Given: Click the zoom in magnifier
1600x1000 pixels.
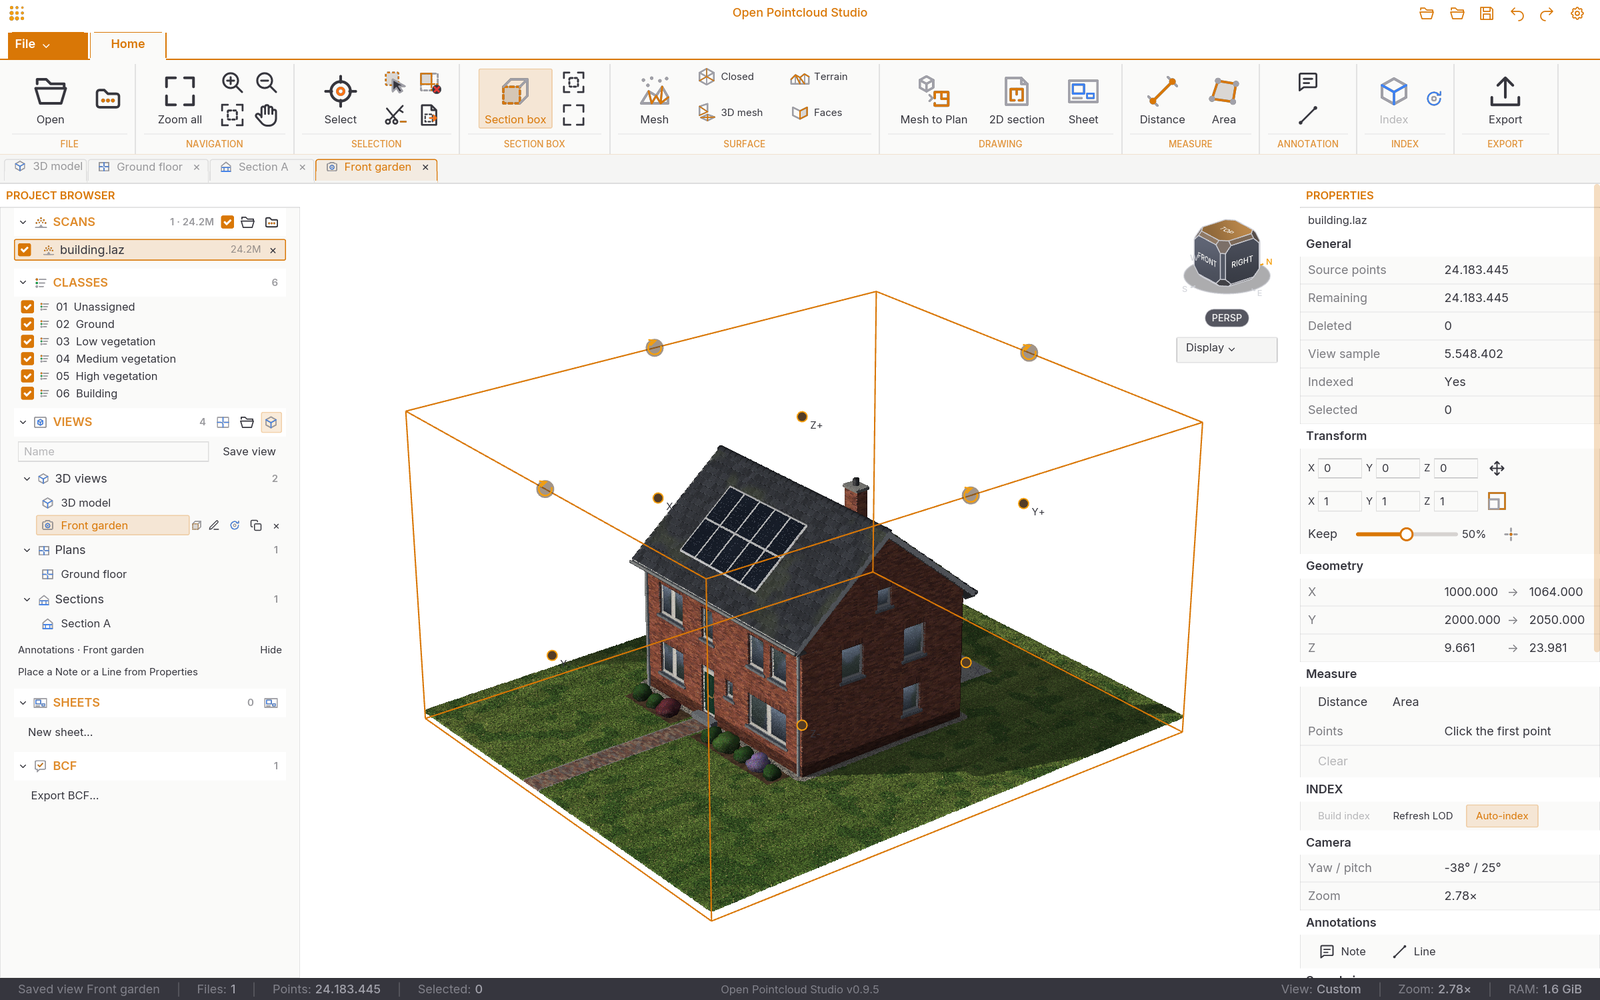Looking at the screenshot, I should point(232,82).
